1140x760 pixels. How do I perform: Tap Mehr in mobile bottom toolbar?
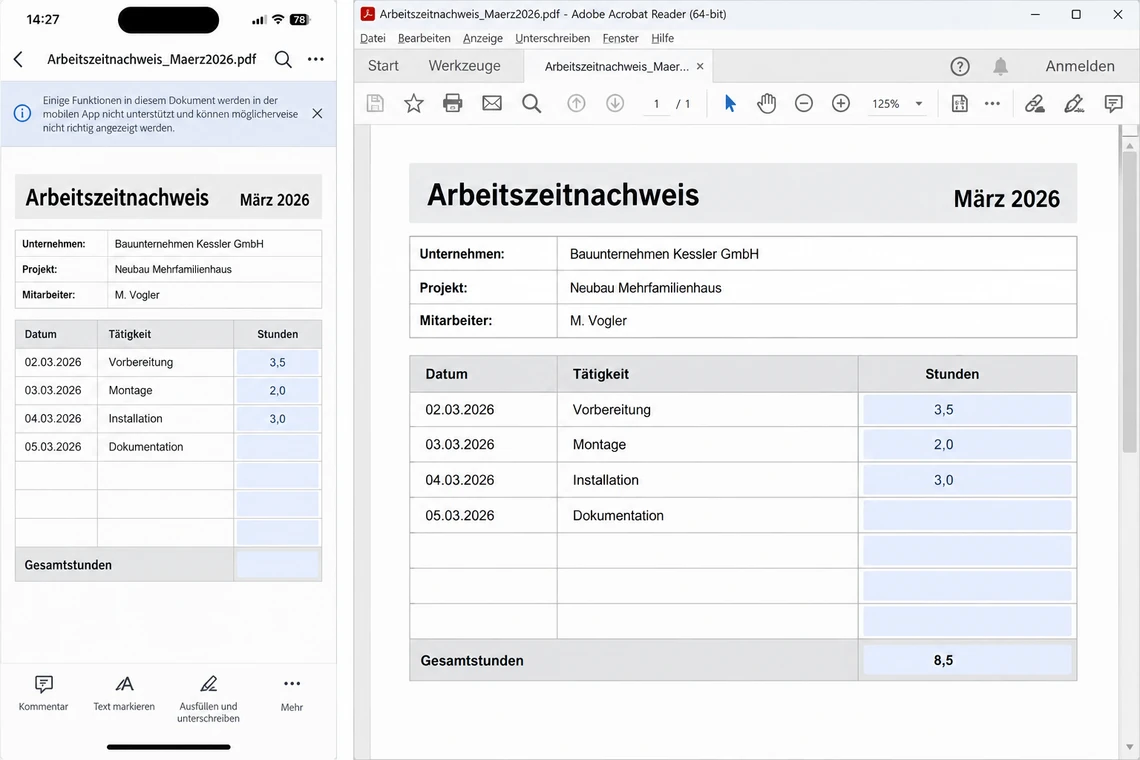pos(292,694)
